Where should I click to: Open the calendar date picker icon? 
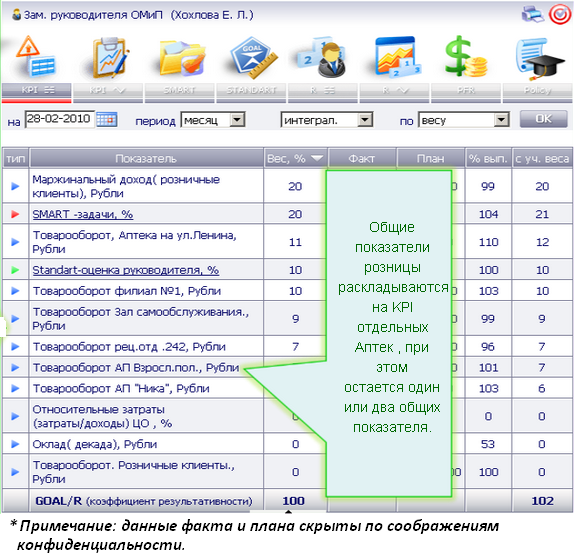tap(107, 120)
